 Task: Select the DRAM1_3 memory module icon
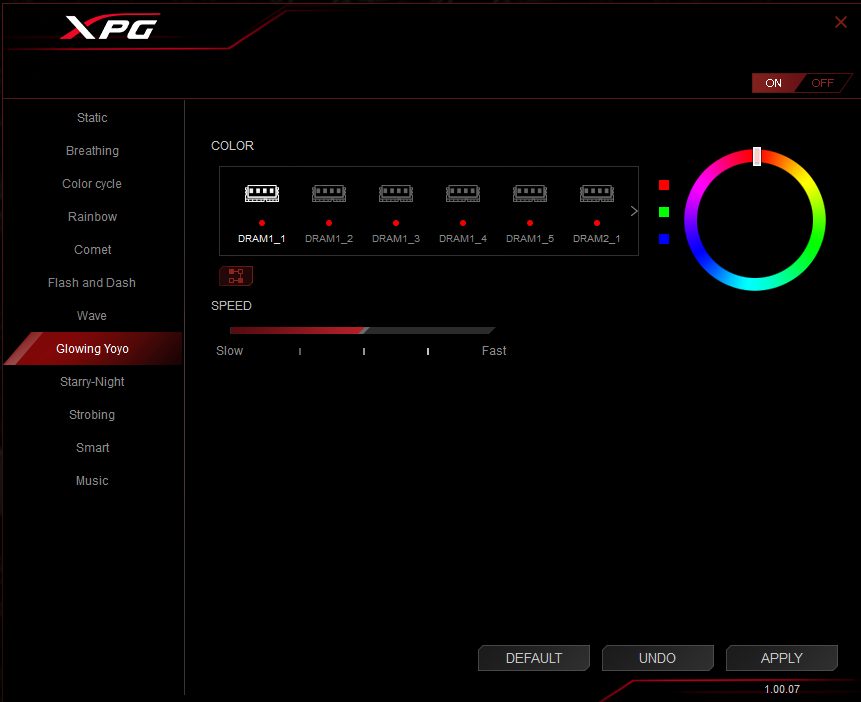coord(396,193)
